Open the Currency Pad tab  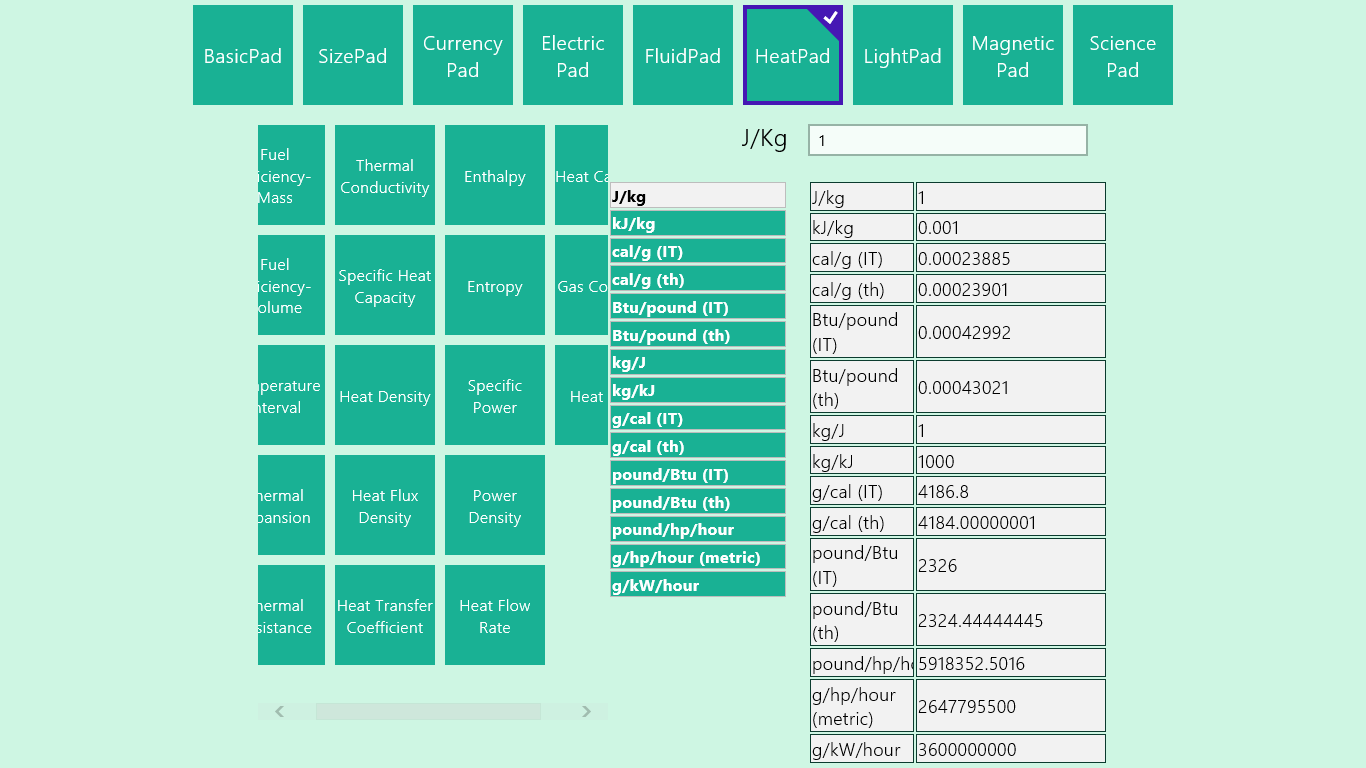[463, 55]
